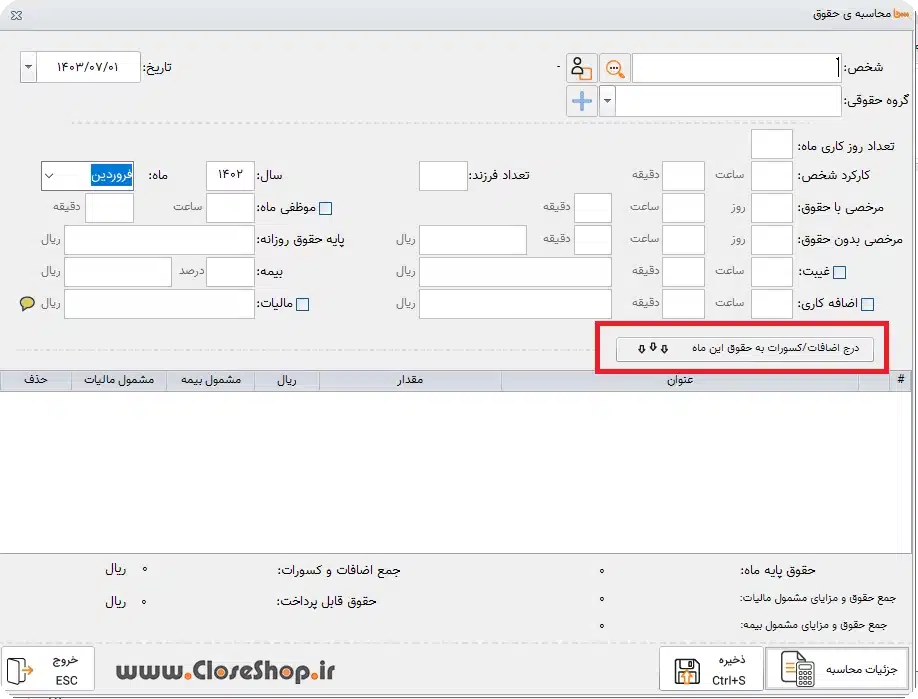Click the کارکرد شخص ساعت field
Image resolution: width=918 pixels, height=699 pixels.
tap(772, 176)
